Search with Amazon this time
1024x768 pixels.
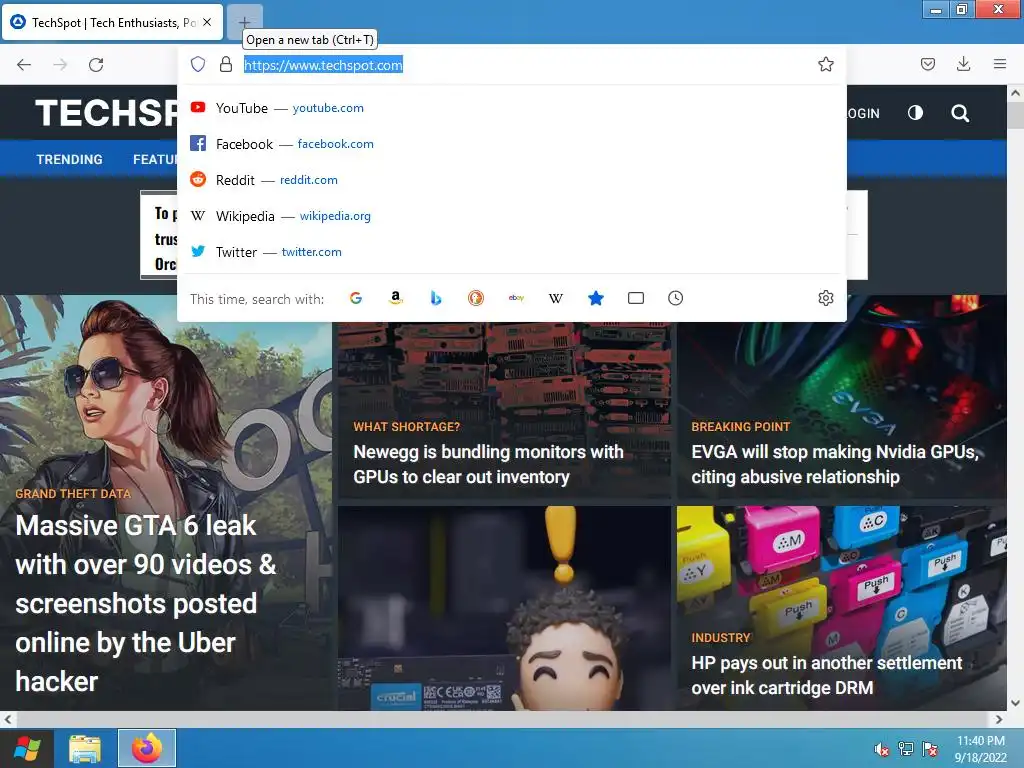(396, 298)
